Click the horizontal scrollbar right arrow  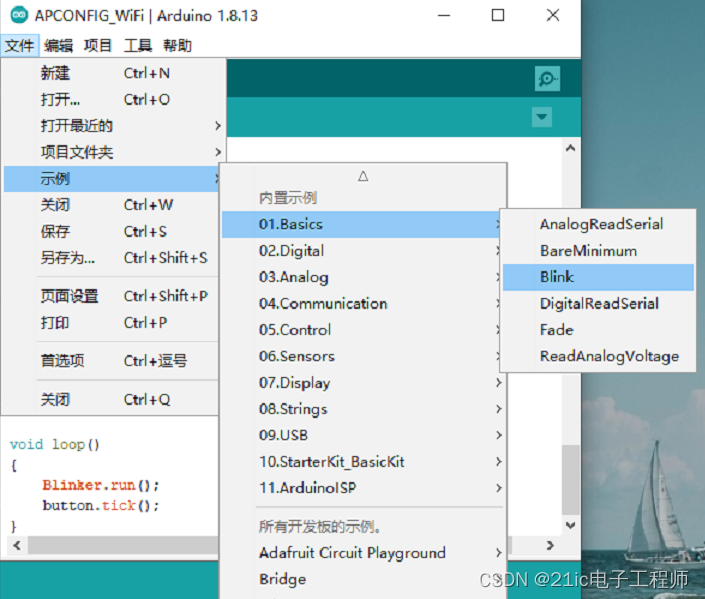(550, 545)
